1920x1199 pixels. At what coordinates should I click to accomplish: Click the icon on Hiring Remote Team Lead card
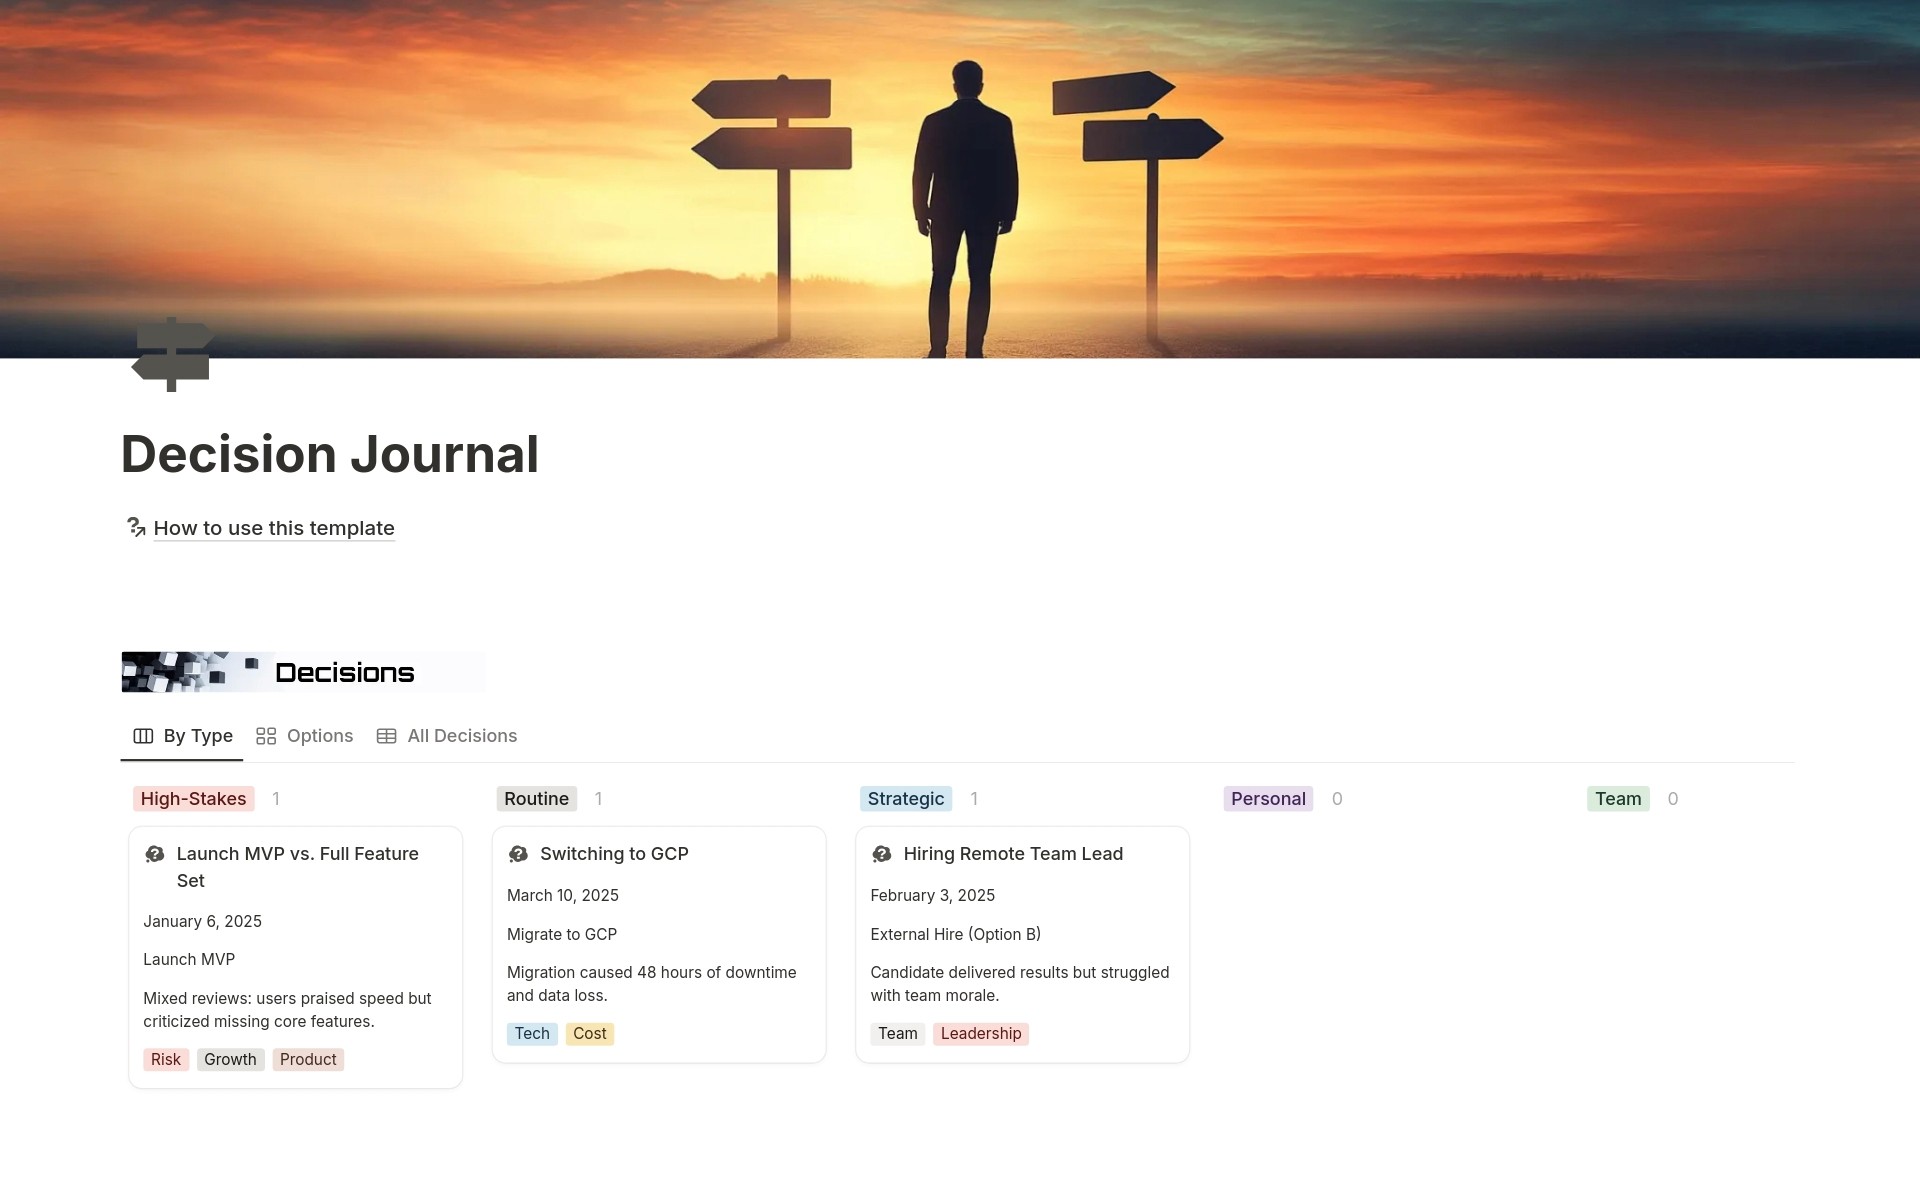pos(881,854)
